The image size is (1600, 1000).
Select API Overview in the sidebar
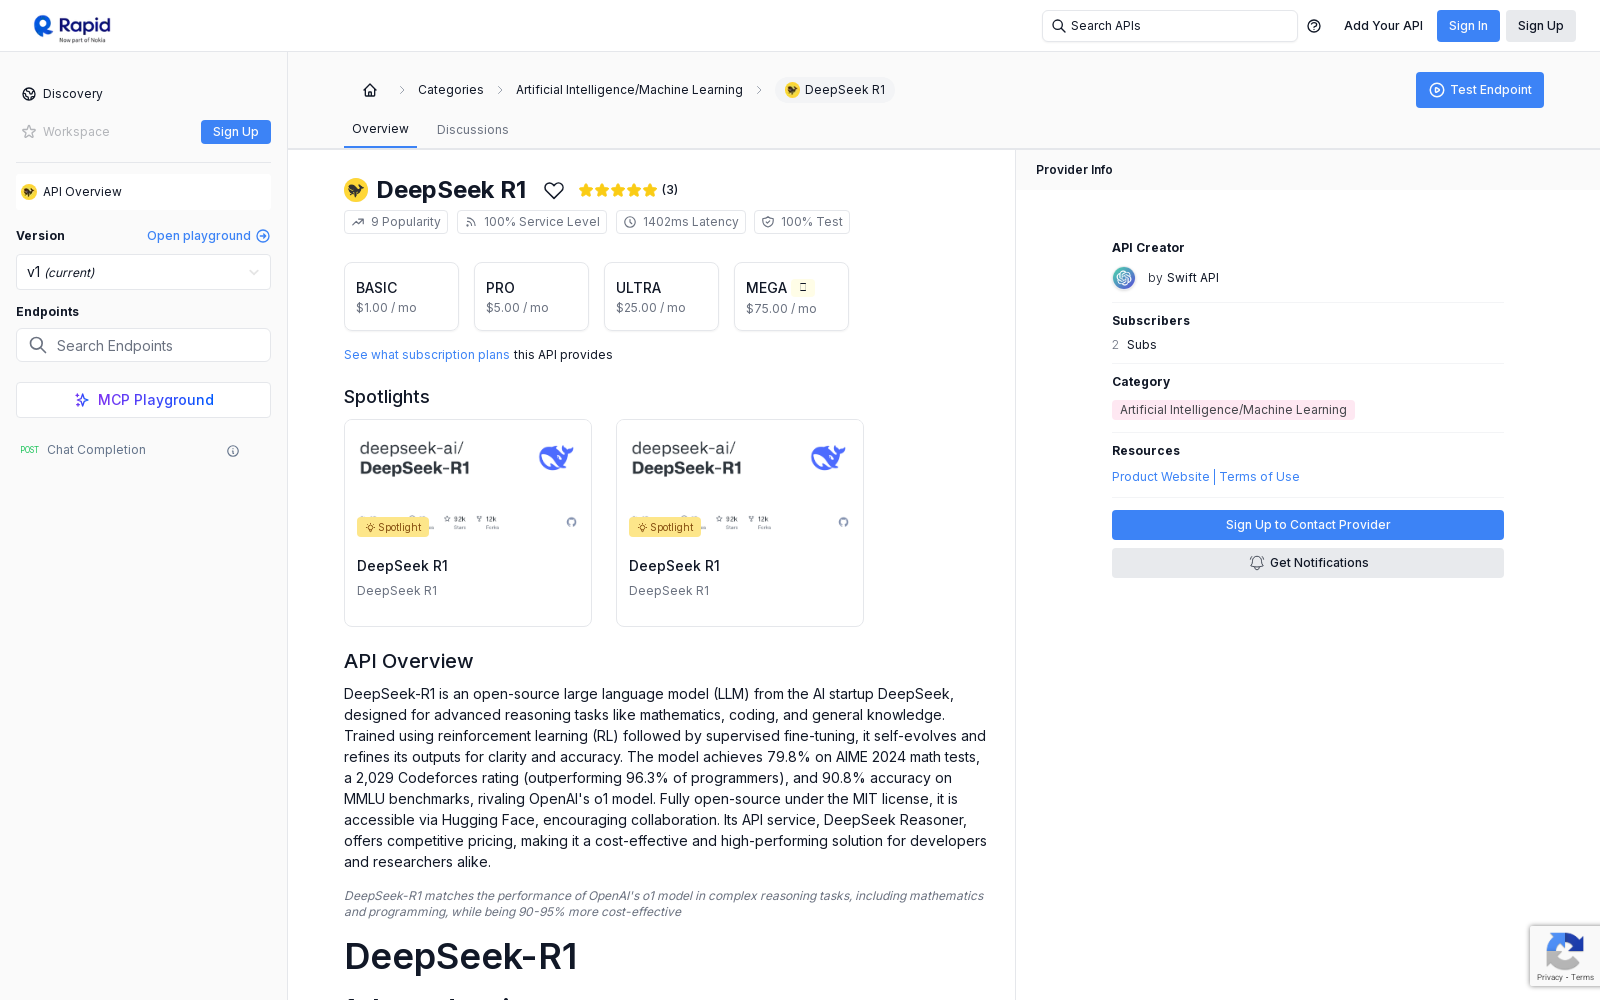point(143,192)
